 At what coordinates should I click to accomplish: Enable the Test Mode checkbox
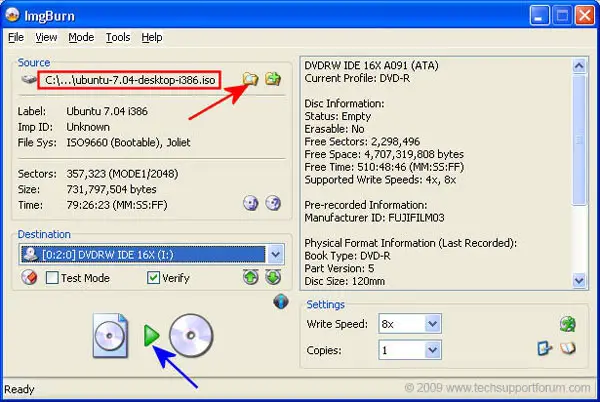[x=52, y=278]
